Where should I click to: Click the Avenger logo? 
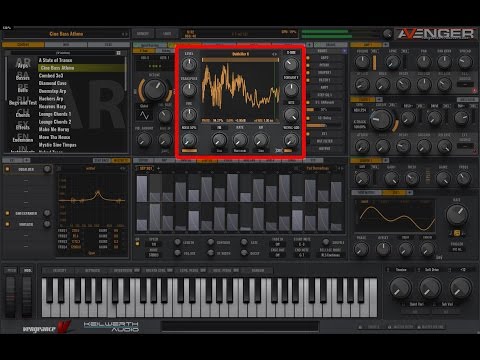(x=436, y=34)
